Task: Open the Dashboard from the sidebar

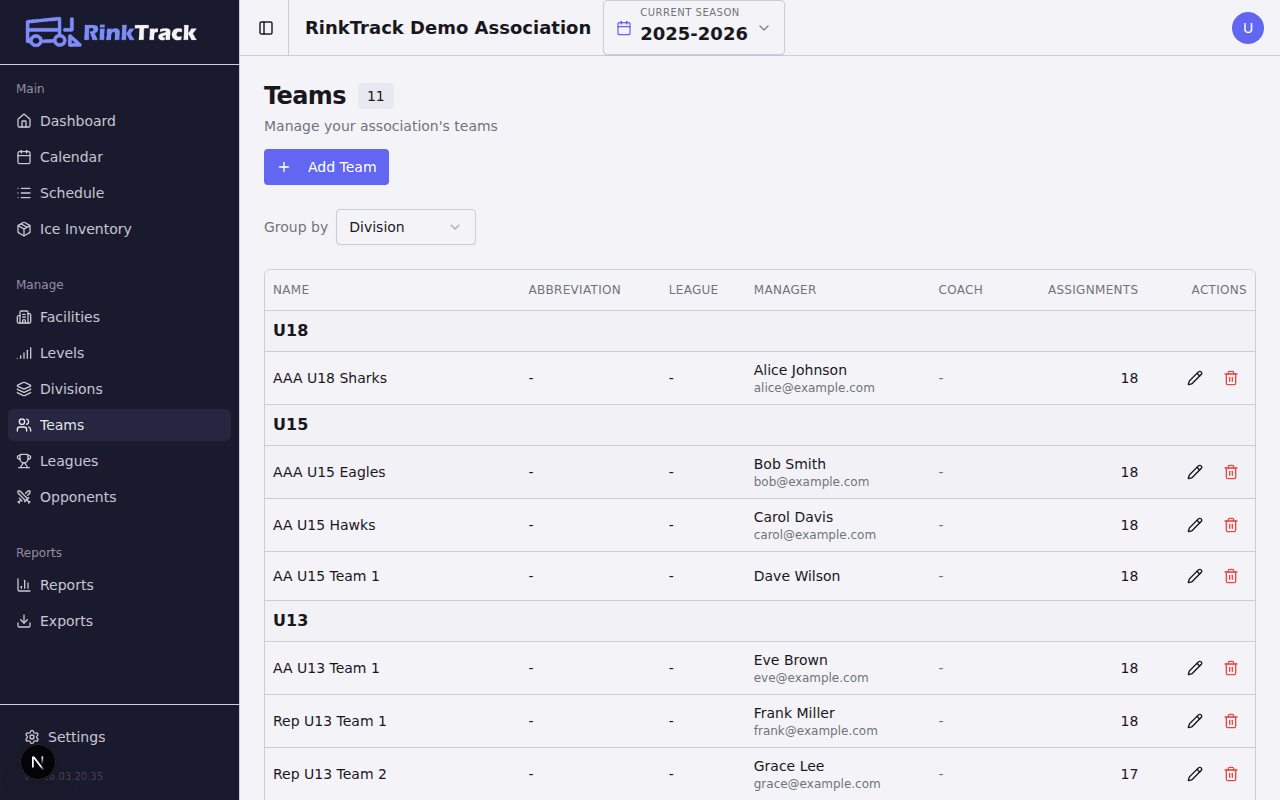Action: click(x=76, y=120)
